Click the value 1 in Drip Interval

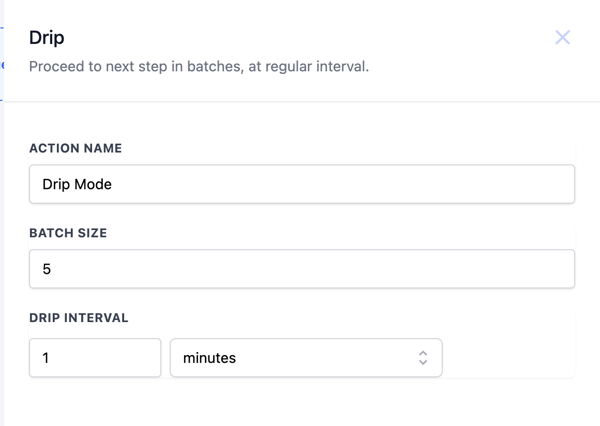coord(46,358)
